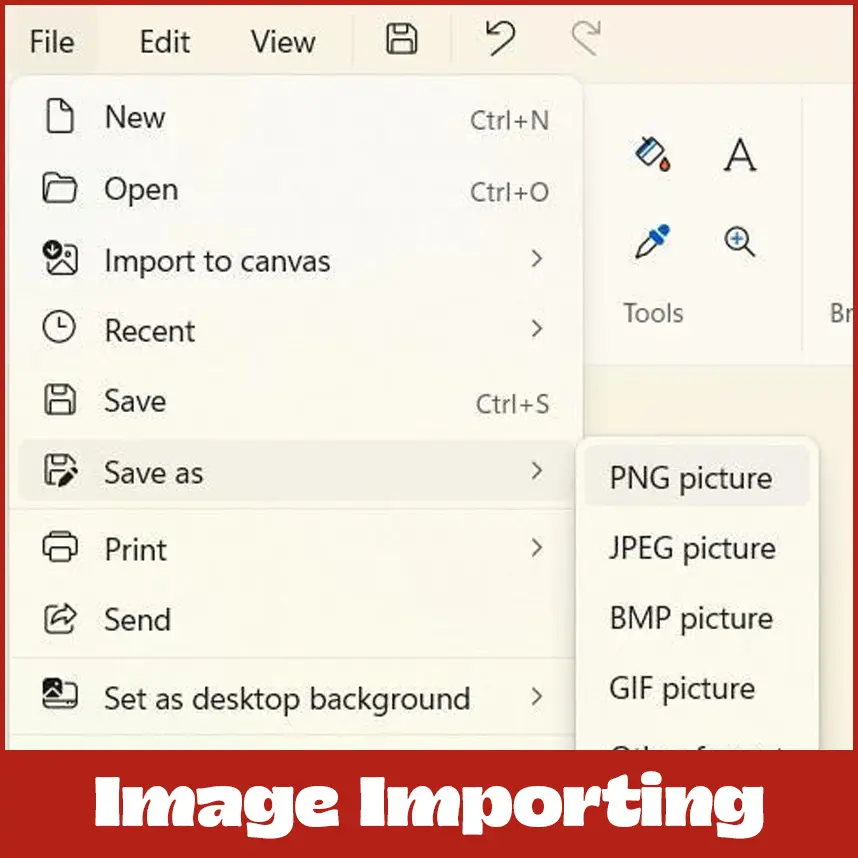Select the Magnifier zoom tool
This screenshot has width=858, height=858.
pyautogui.click(x=740, y=242)
